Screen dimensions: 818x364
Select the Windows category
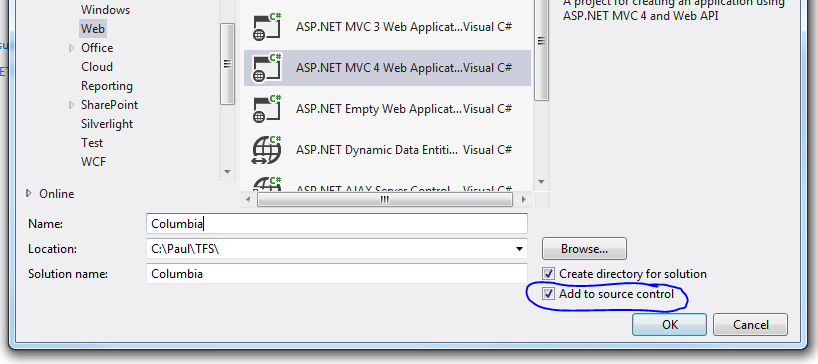tap(105, 9)
